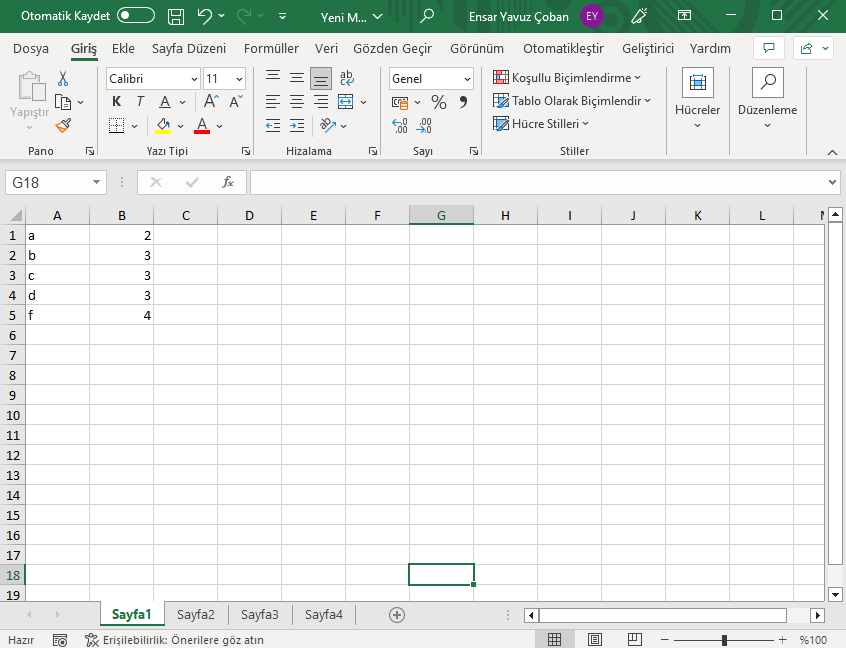The width and height of the screenshot is (846, 648).
Task: Click the formula bar input field
Action: point(538,182)
